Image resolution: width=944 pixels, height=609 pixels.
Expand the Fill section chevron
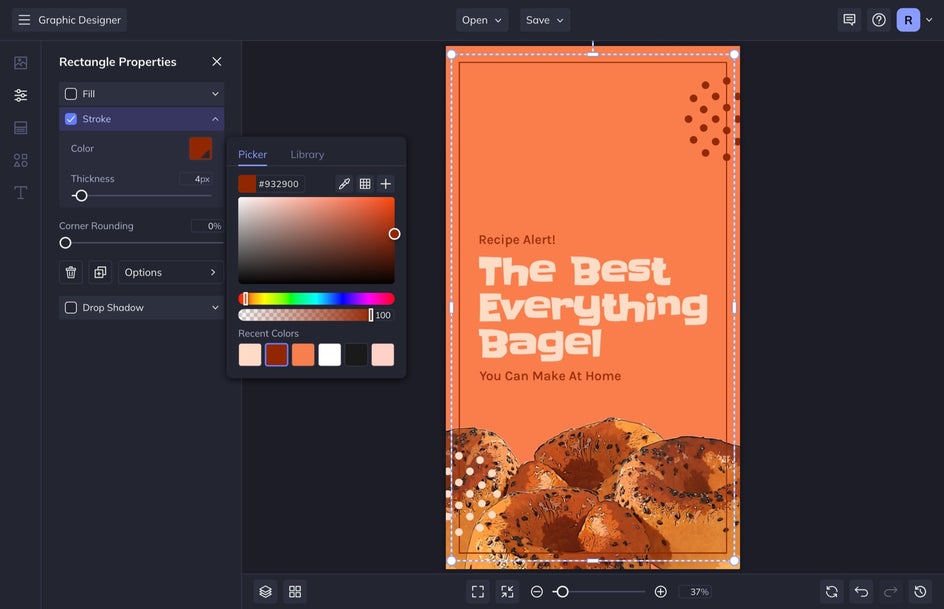coord(215,94)
